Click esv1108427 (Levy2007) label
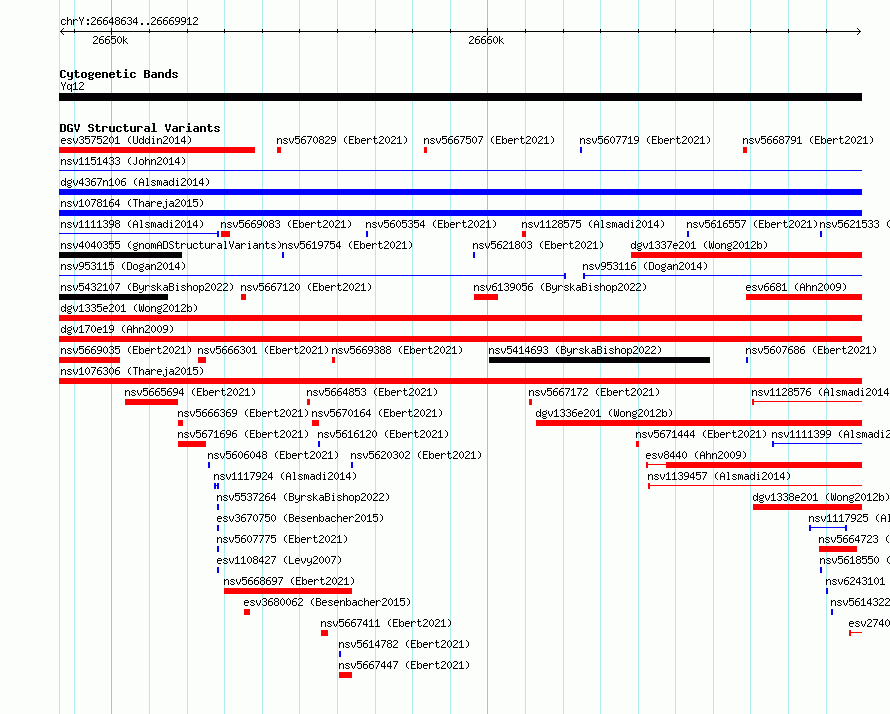The image size is (890, 714). 279,560
